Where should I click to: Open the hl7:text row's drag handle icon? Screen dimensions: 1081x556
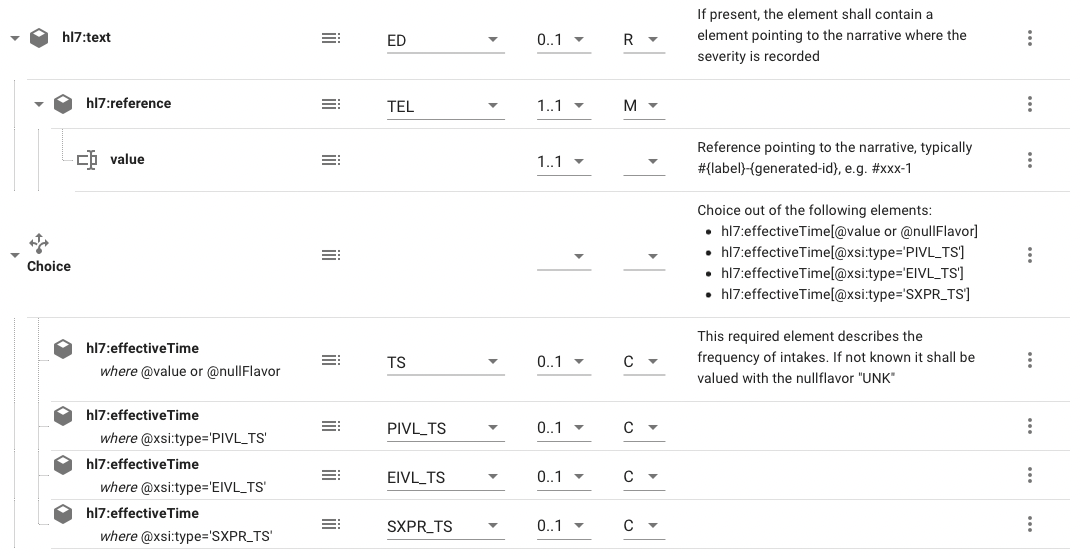[x=330, y=38]
